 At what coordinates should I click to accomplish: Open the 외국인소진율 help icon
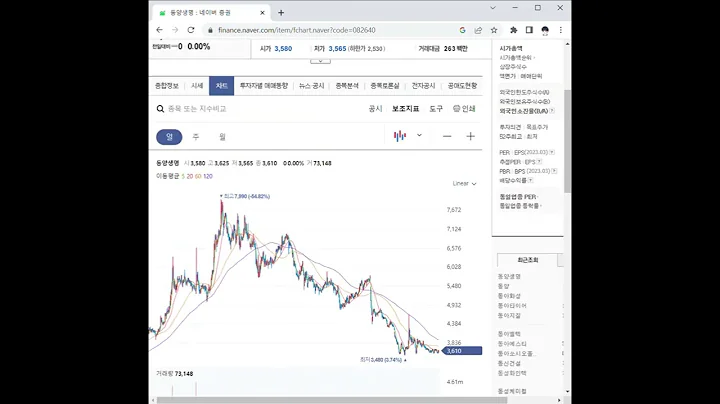[552, 111]
